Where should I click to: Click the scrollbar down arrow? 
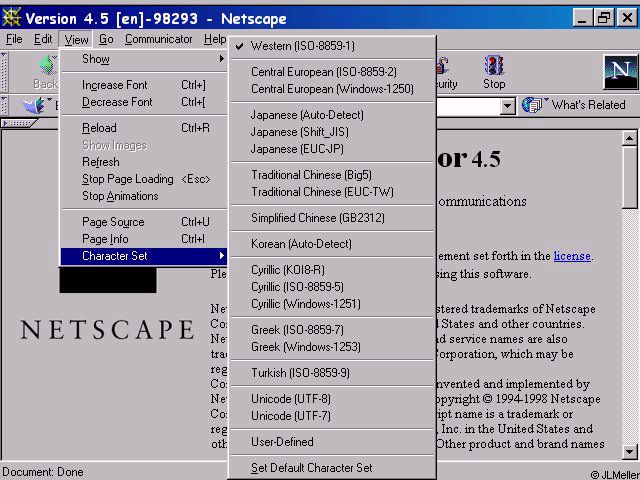[x=629, y=451]
